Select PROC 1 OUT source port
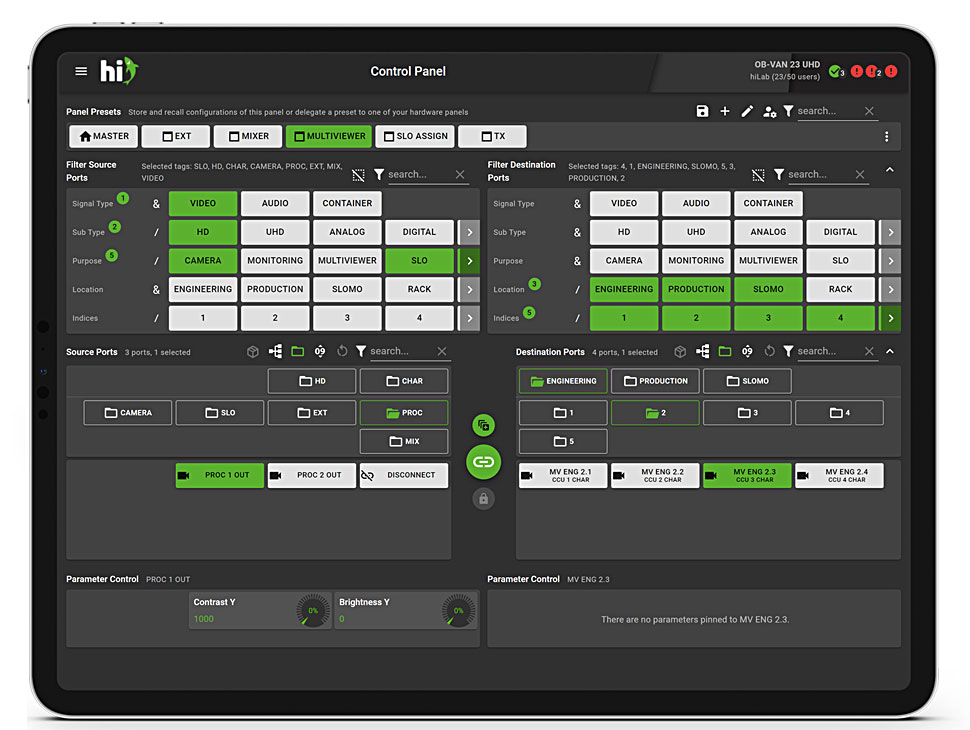Viewport: 970px width, 730px height. (220, 475)
